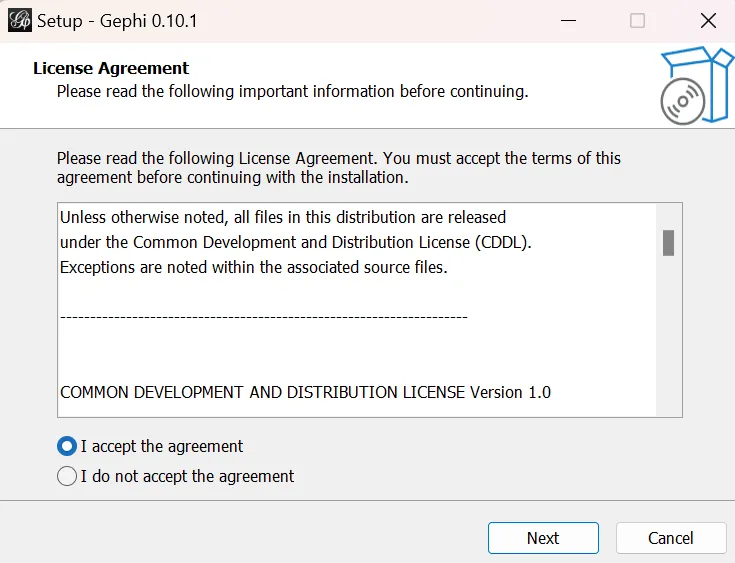
Task: Select "I accept the agreement"
Action: [67, 446]
